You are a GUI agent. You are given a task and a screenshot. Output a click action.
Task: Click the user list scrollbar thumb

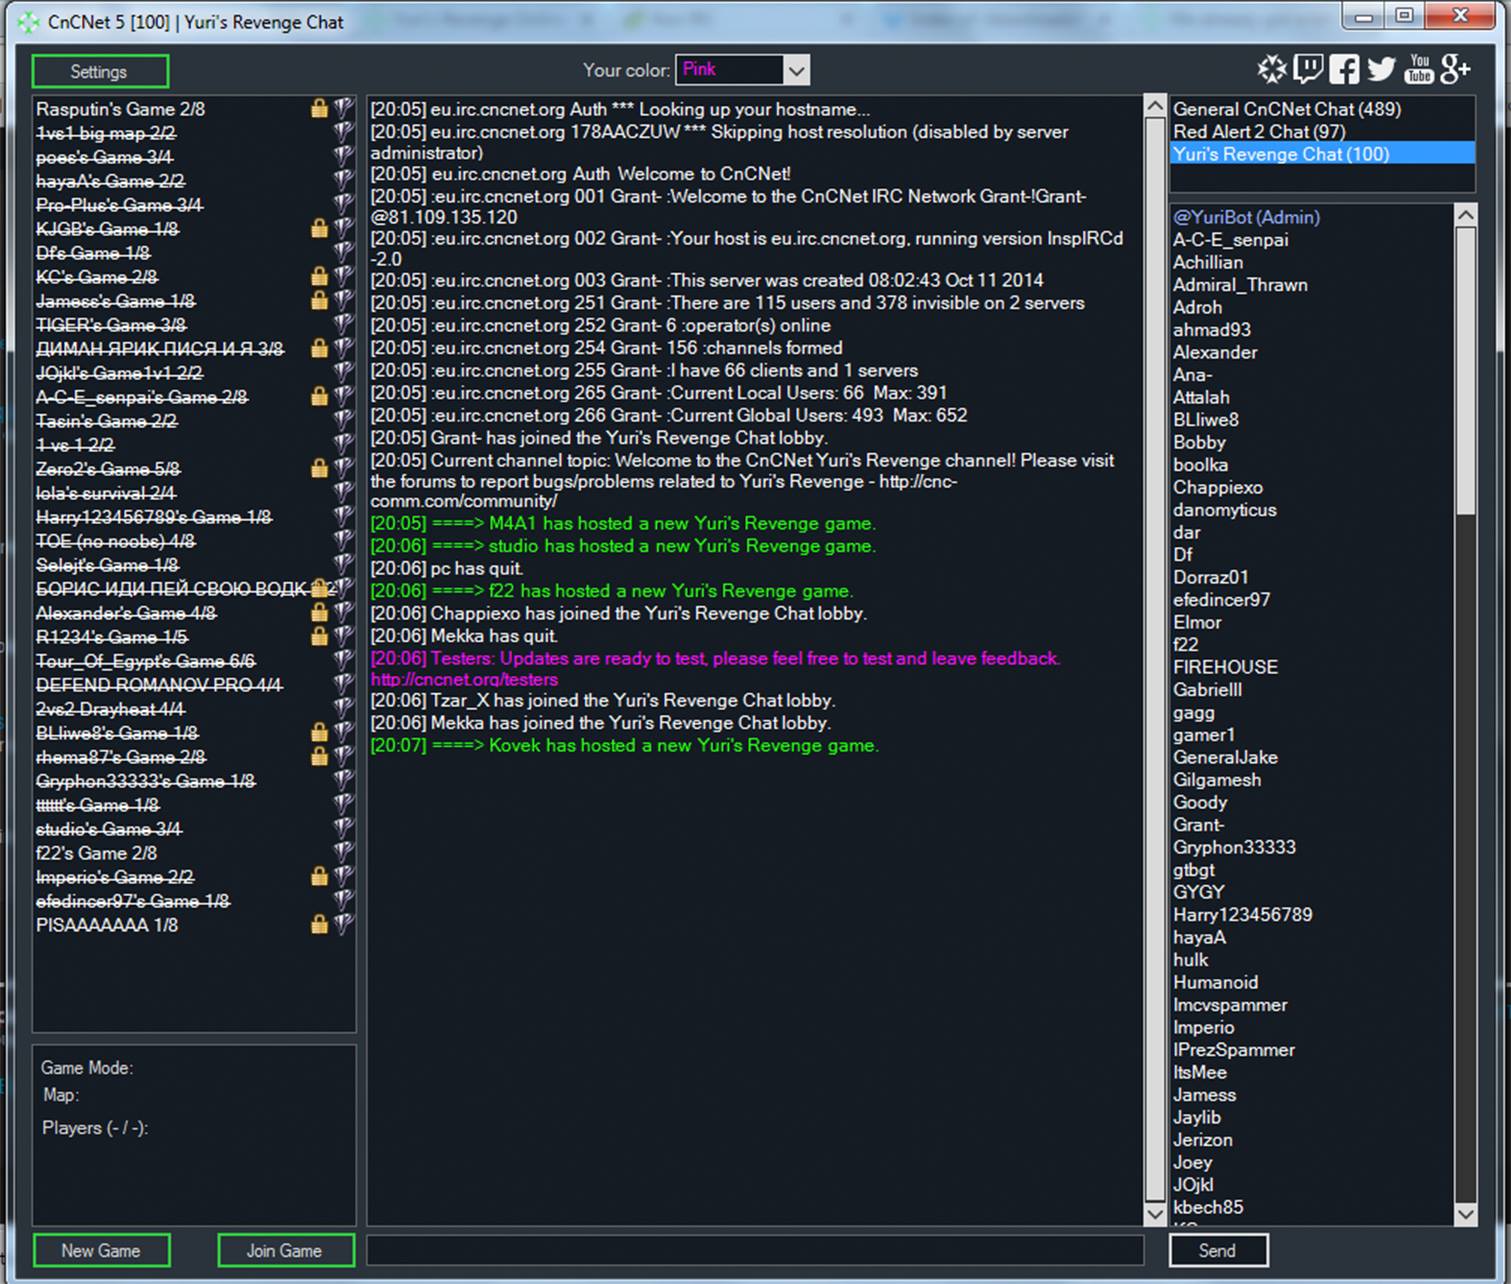(x=1466, y=371)
